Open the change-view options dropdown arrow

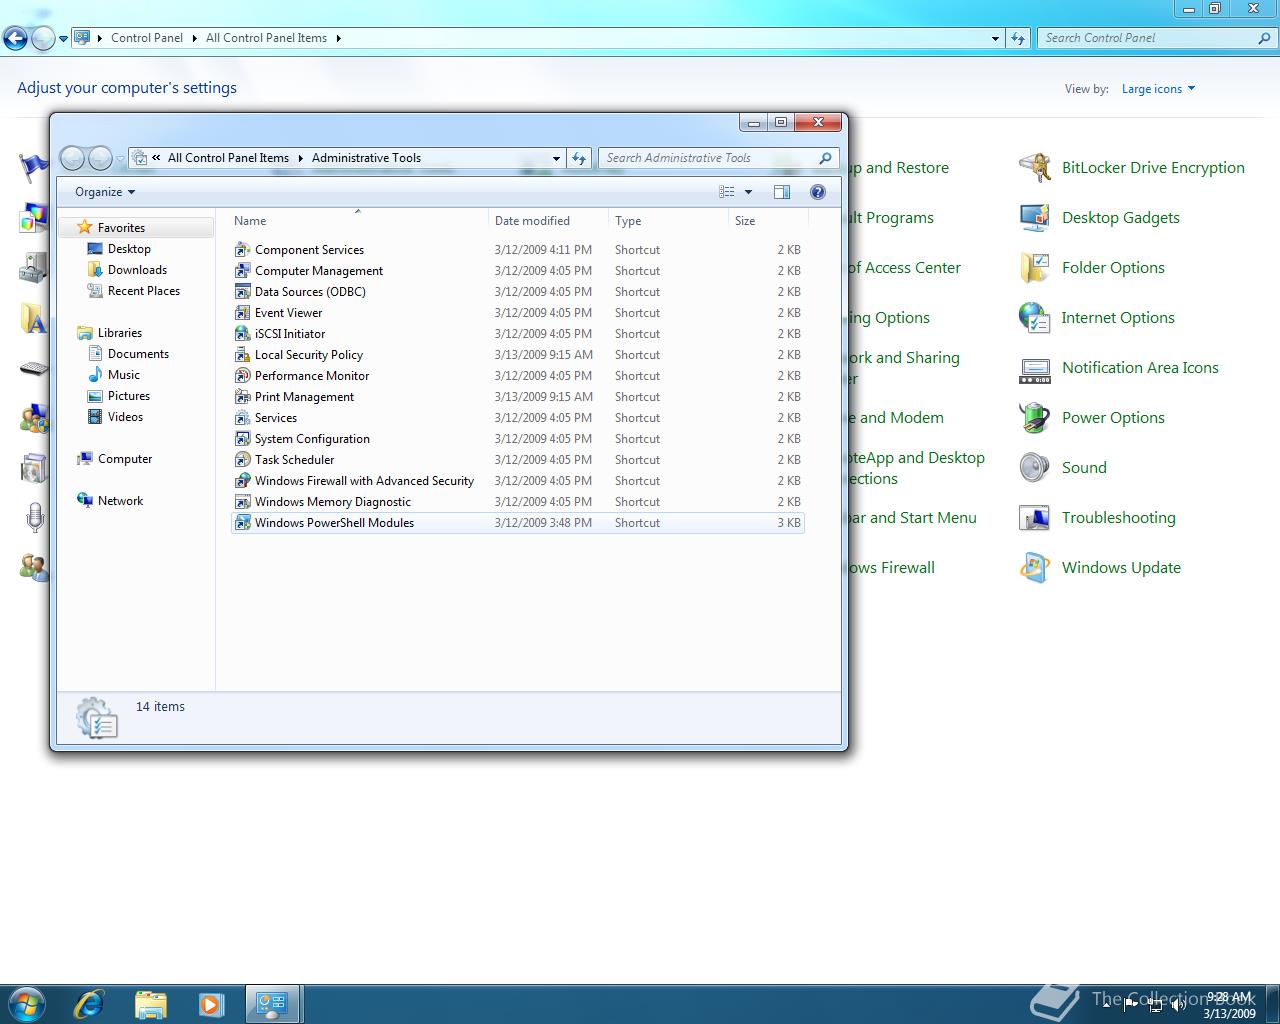748,192
